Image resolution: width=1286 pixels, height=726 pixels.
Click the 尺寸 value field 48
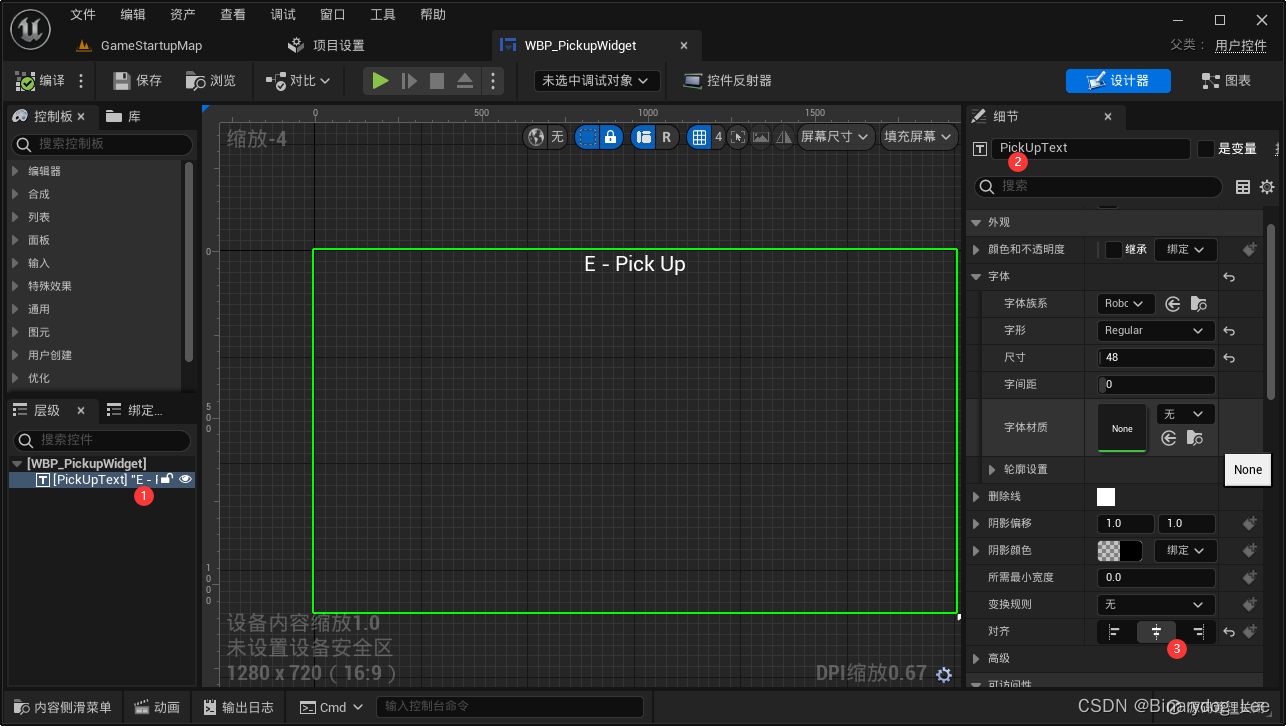tap(1157, 358)
